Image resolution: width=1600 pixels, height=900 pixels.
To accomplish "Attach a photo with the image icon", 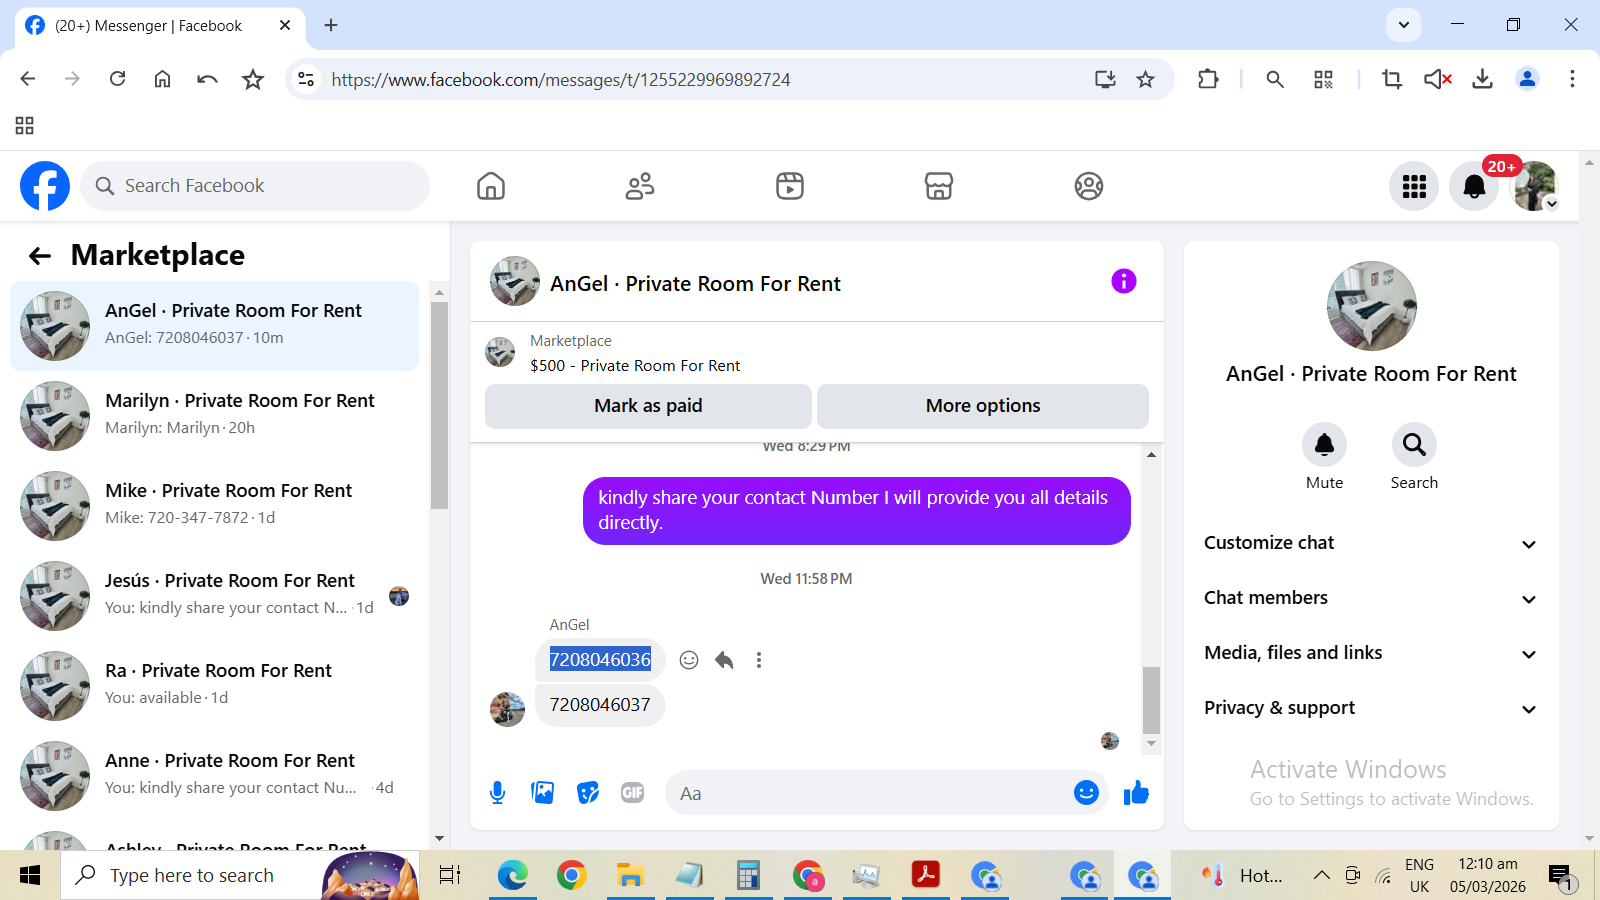I will [543, 793].
